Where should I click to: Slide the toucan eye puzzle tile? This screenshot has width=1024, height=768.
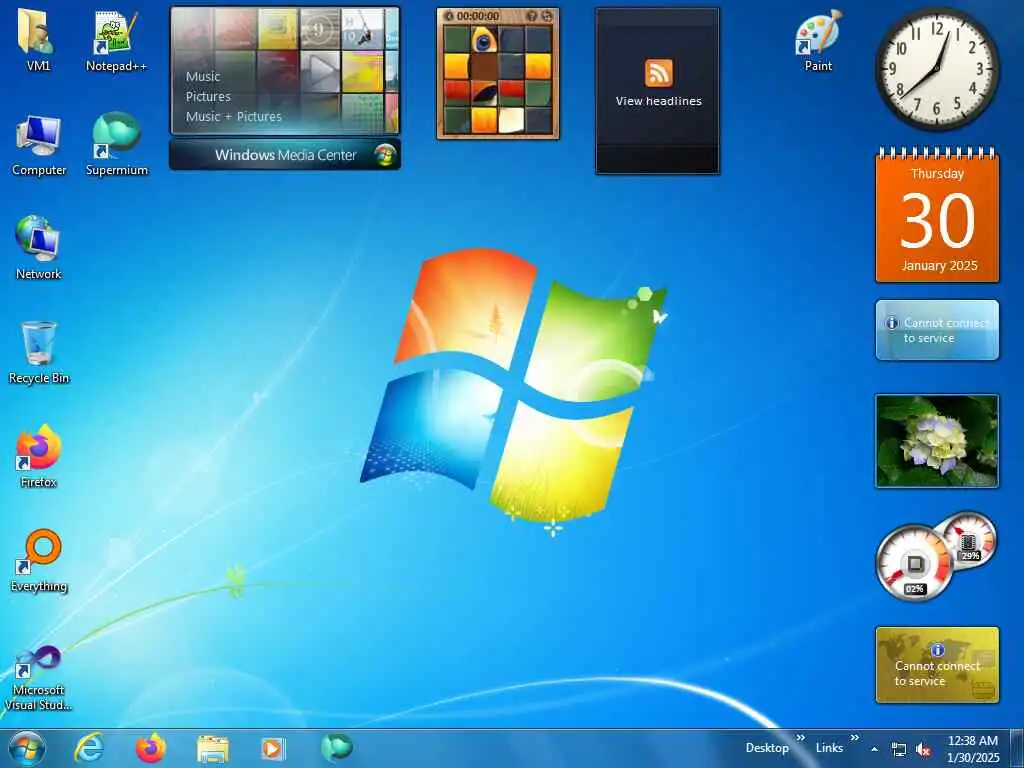point(484,39)
